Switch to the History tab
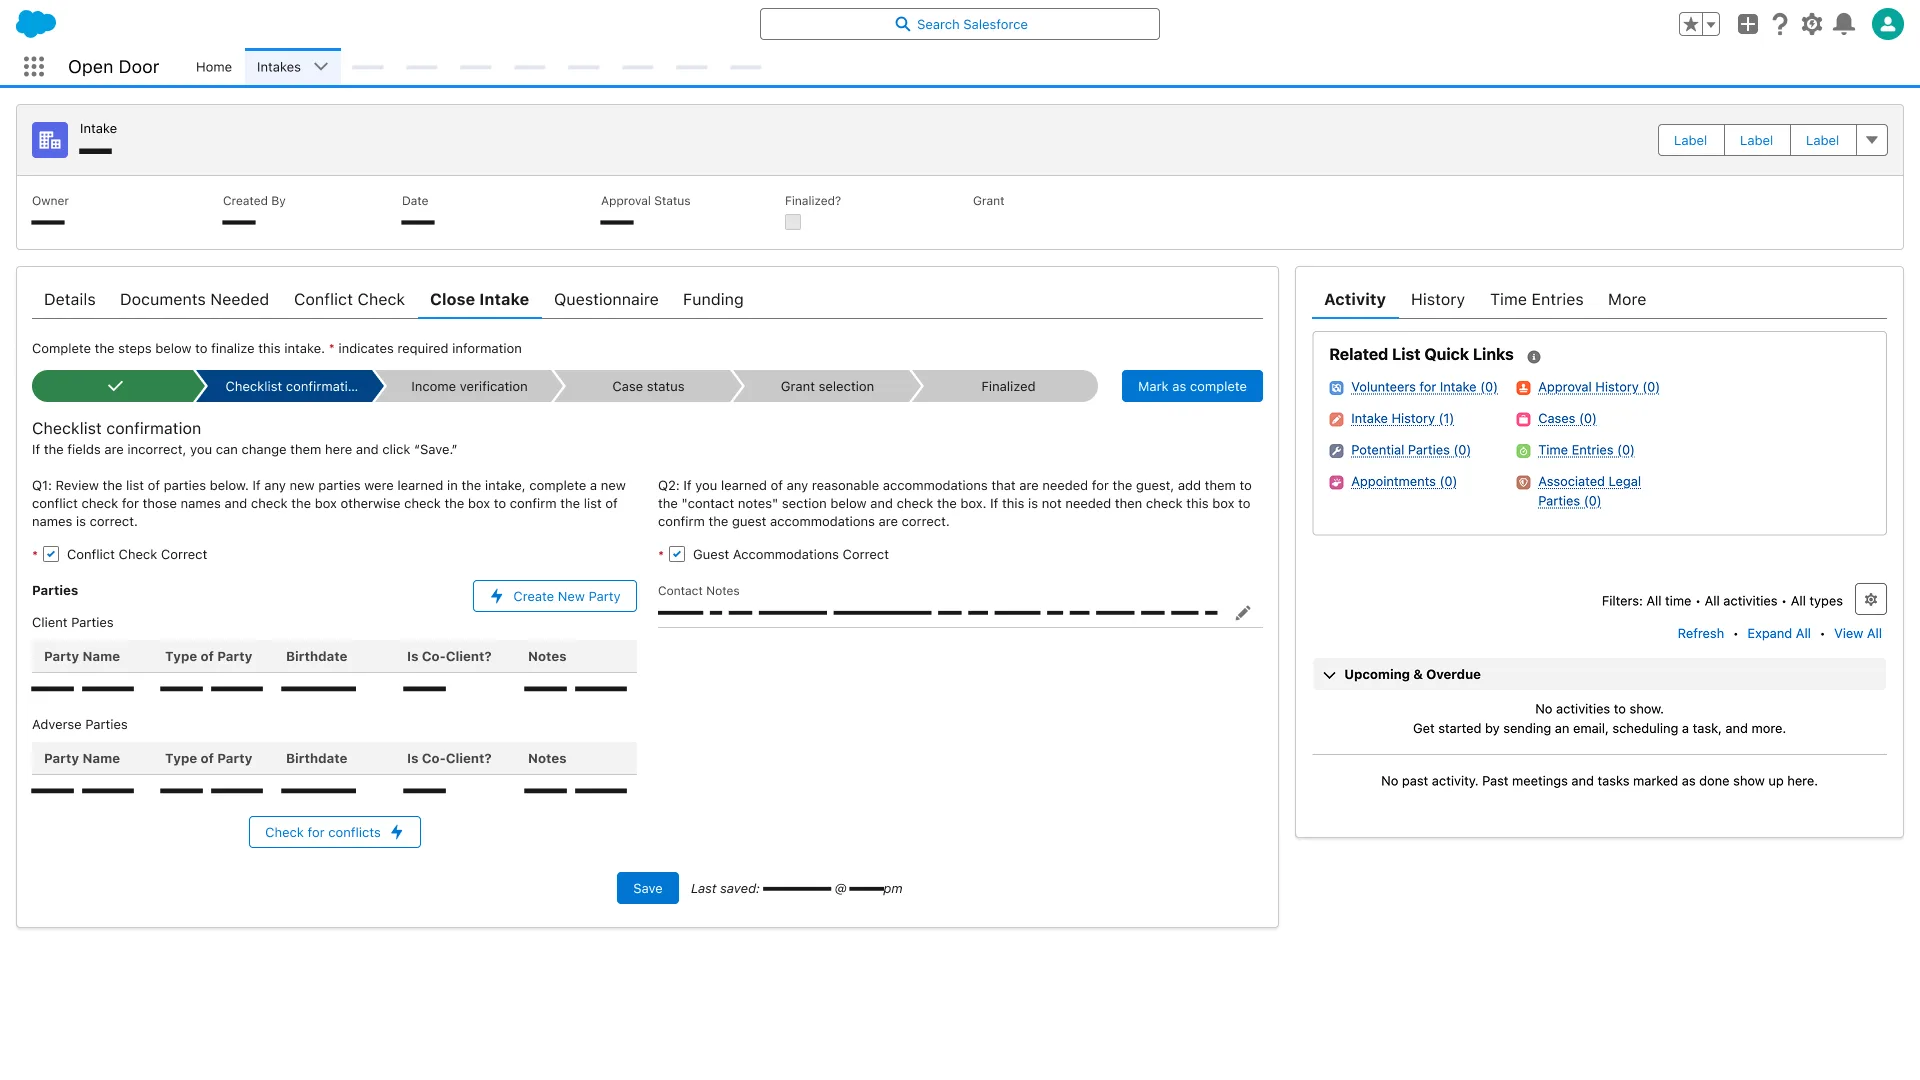Image resolution: width=1920 pixels, height=1080 pixels. point(1438,299)
